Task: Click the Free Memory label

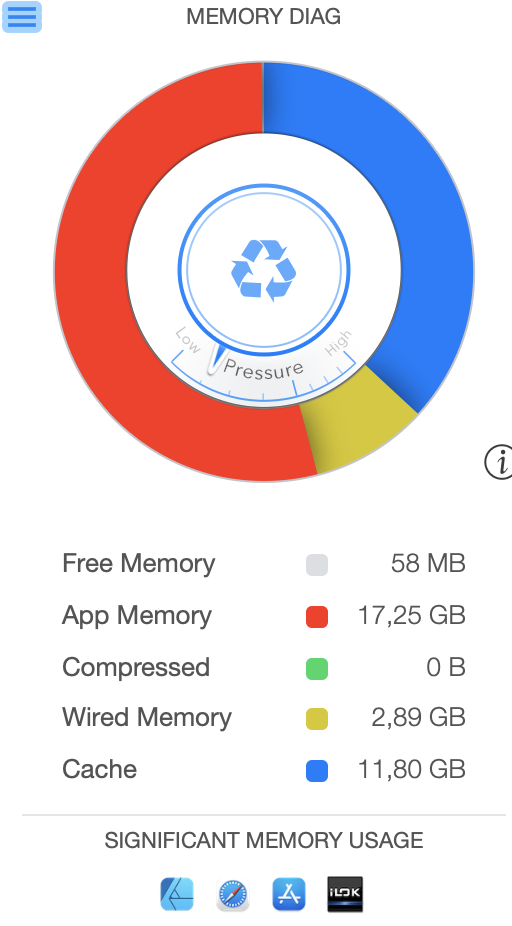Action: tap(139, 563)
